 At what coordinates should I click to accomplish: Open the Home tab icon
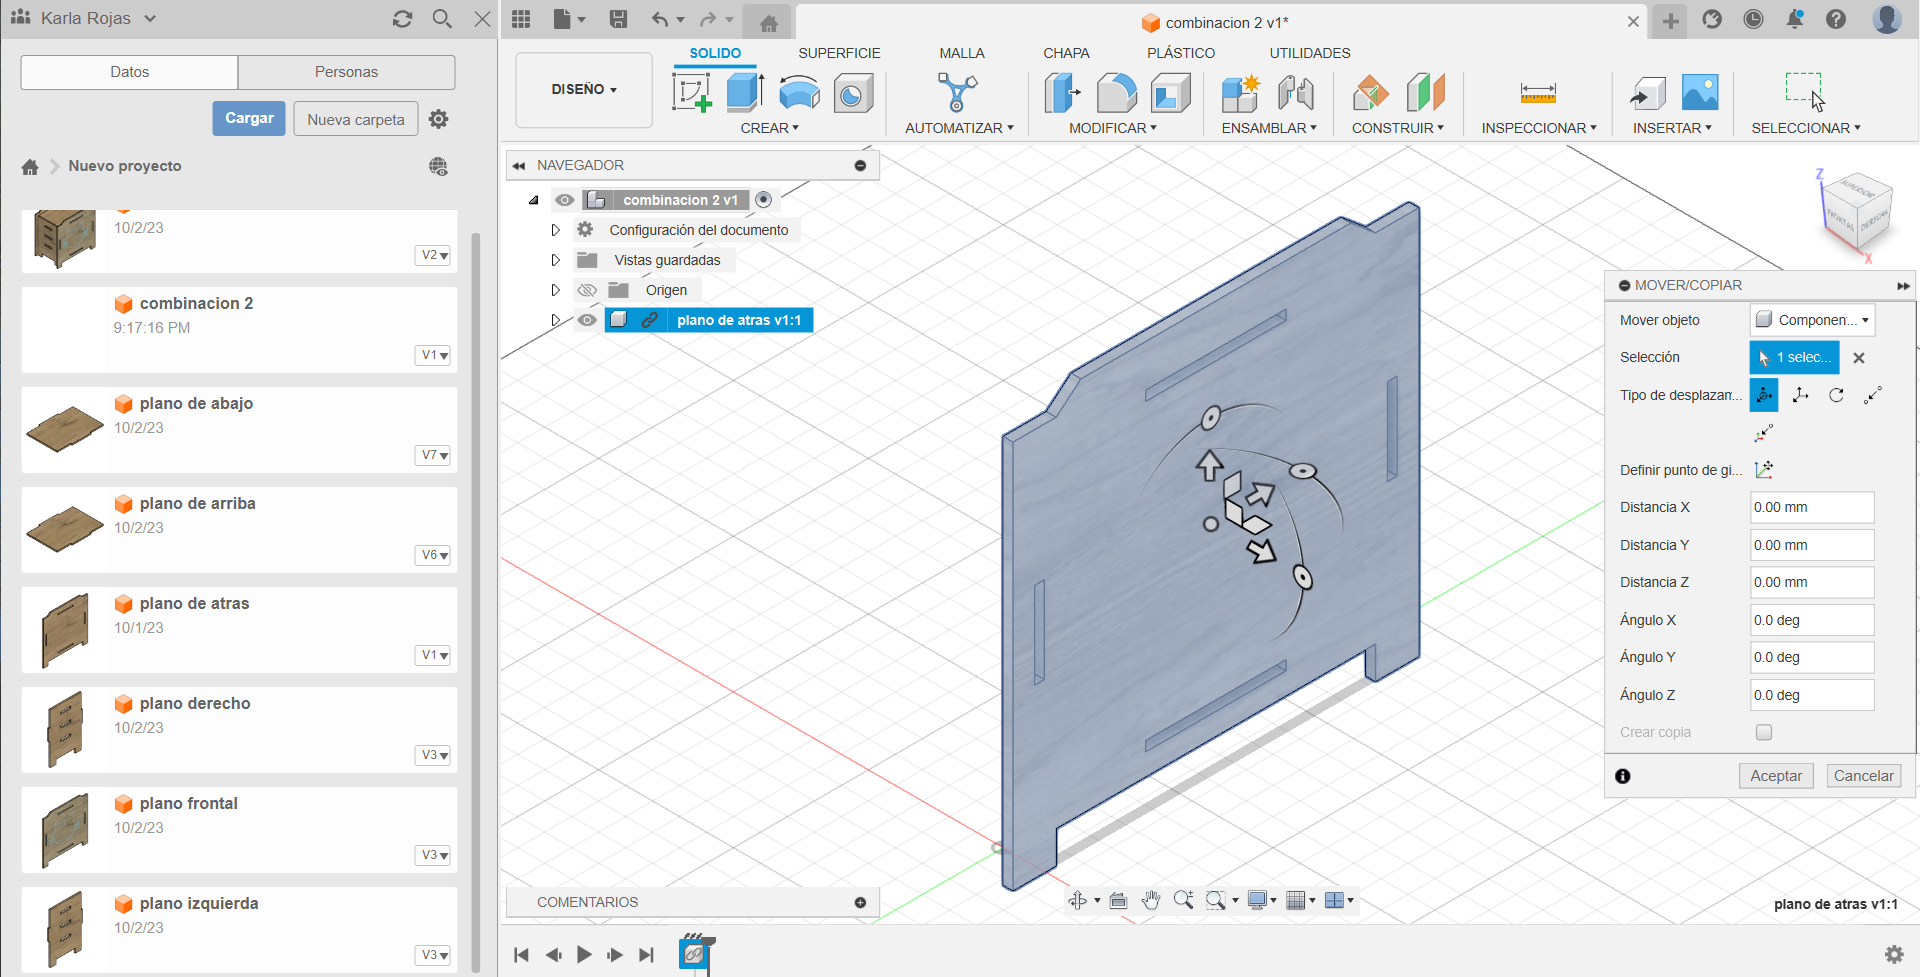pyautogui.click(x=768, y=22)
